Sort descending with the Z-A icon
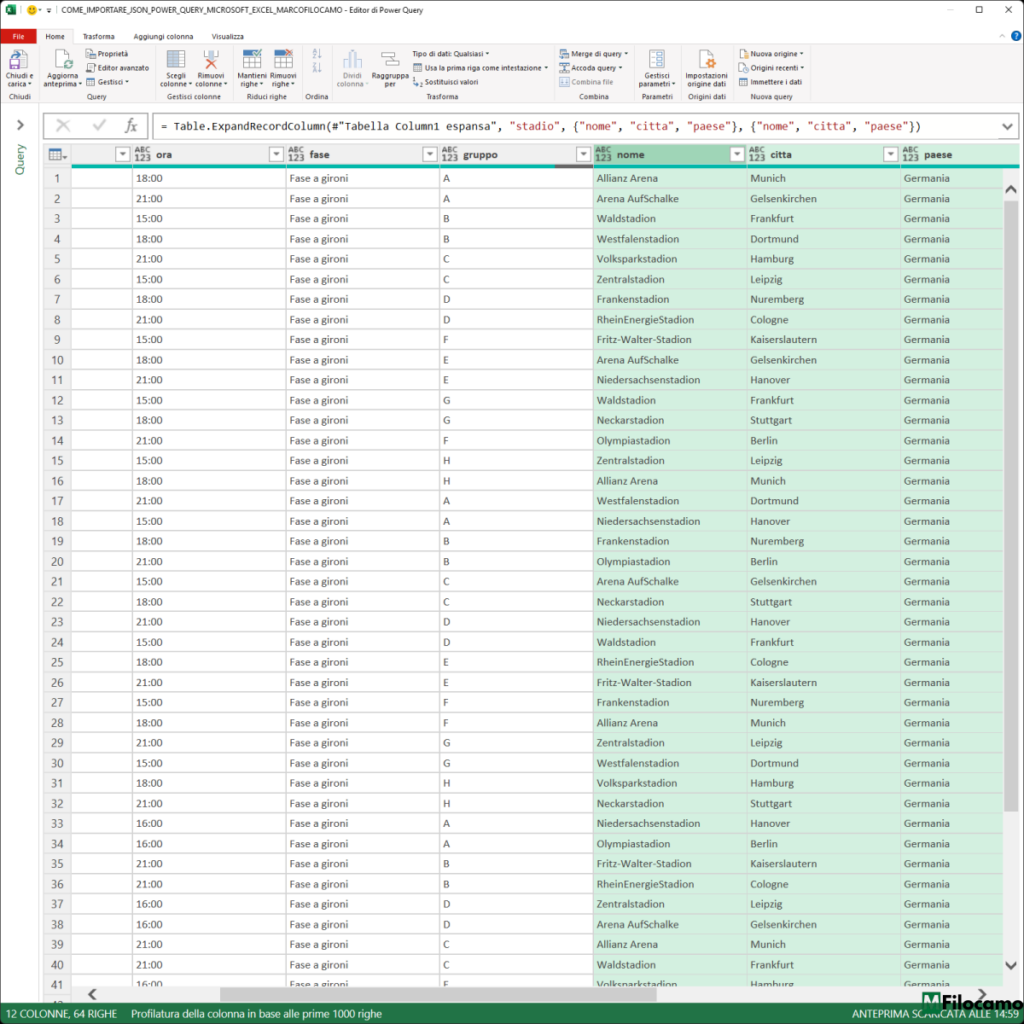This screenshot has width=1024, height=1024. tap(317, 67)
